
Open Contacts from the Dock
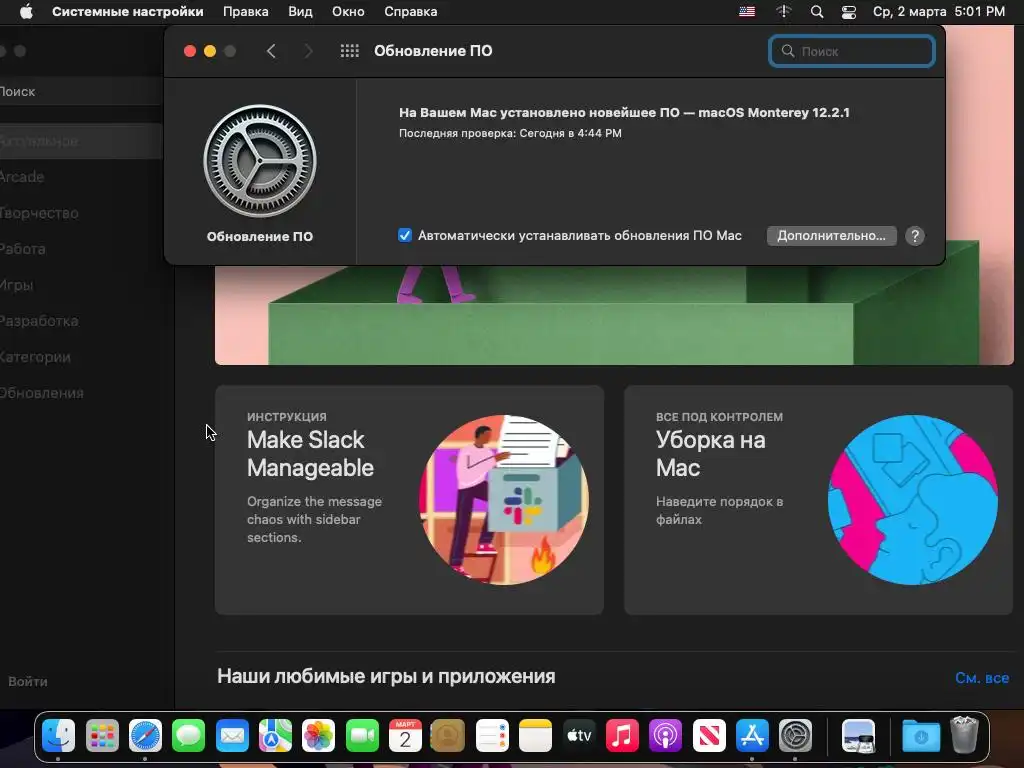pos(449,737)
